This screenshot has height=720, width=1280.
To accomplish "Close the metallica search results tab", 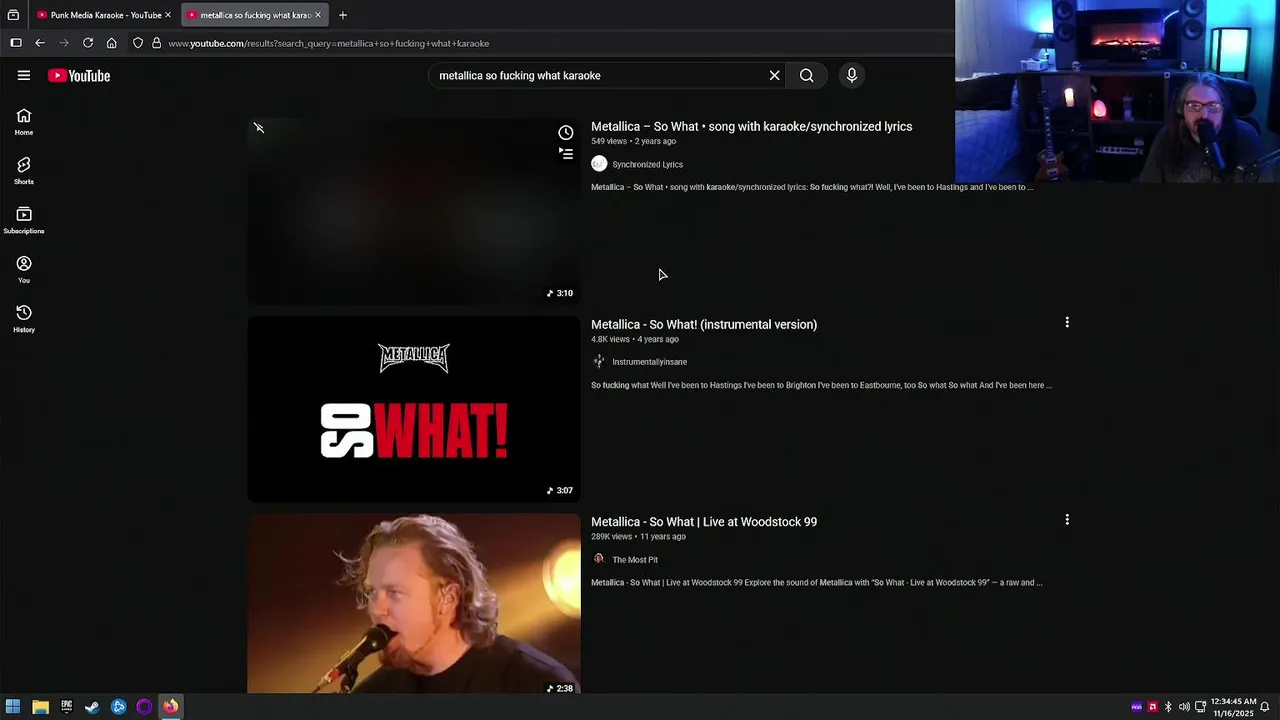I will [318, 15].
